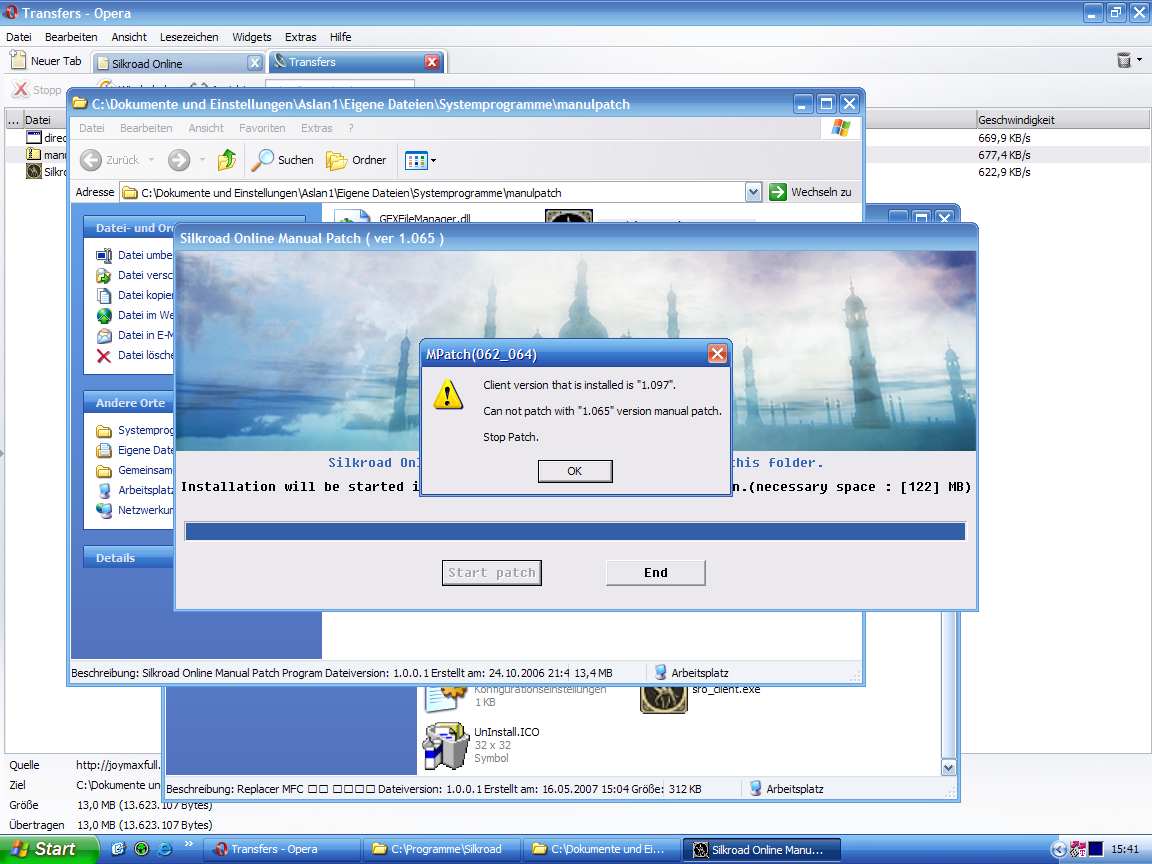Click the Adresse path field of manulpatch

pyautogui.click(x=433, y=192)
